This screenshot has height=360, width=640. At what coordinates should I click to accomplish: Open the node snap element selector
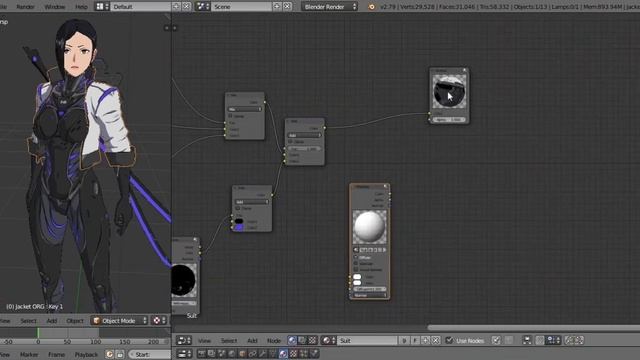pyautogui.click(x=553, y=340)
